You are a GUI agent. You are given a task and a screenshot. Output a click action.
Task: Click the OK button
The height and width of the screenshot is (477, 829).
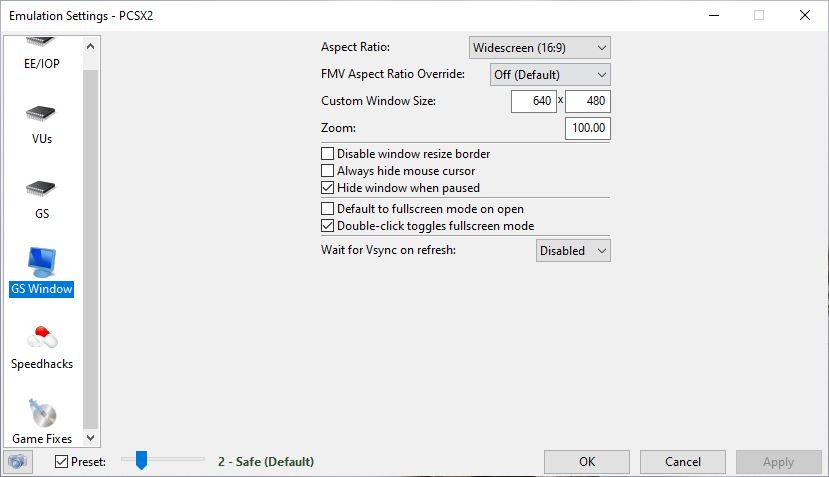click(x=587, y=462)
